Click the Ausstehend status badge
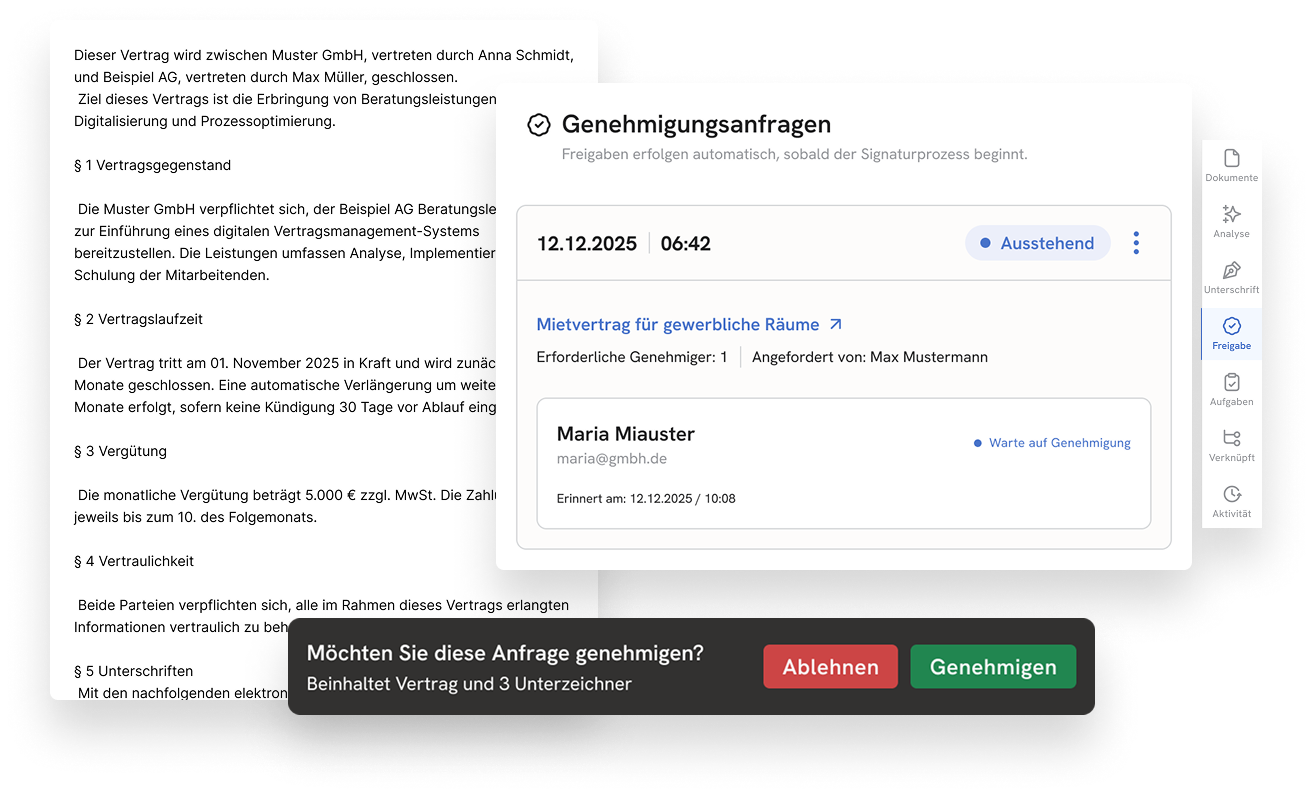The height and width of the screenshot is (795, 1312). [1037, 243]
